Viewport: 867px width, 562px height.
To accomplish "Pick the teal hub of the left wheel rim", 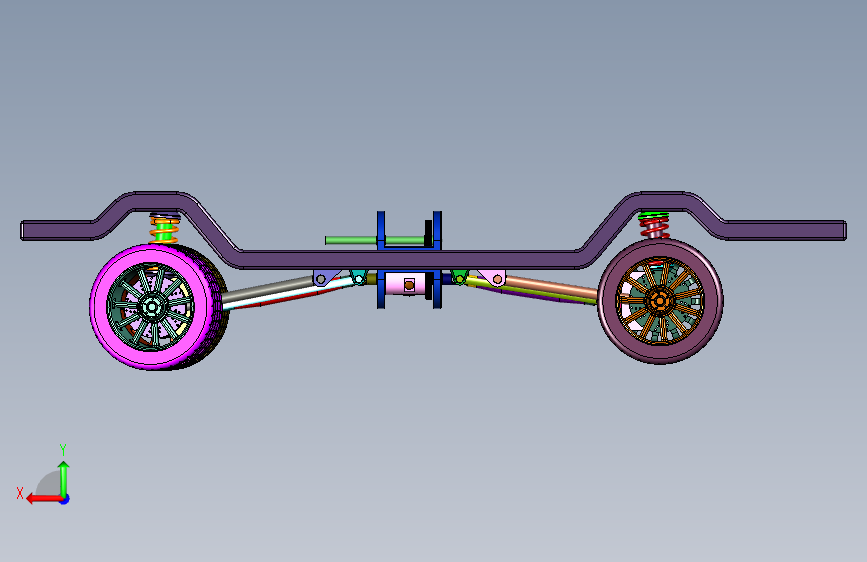I will (151, 306).
